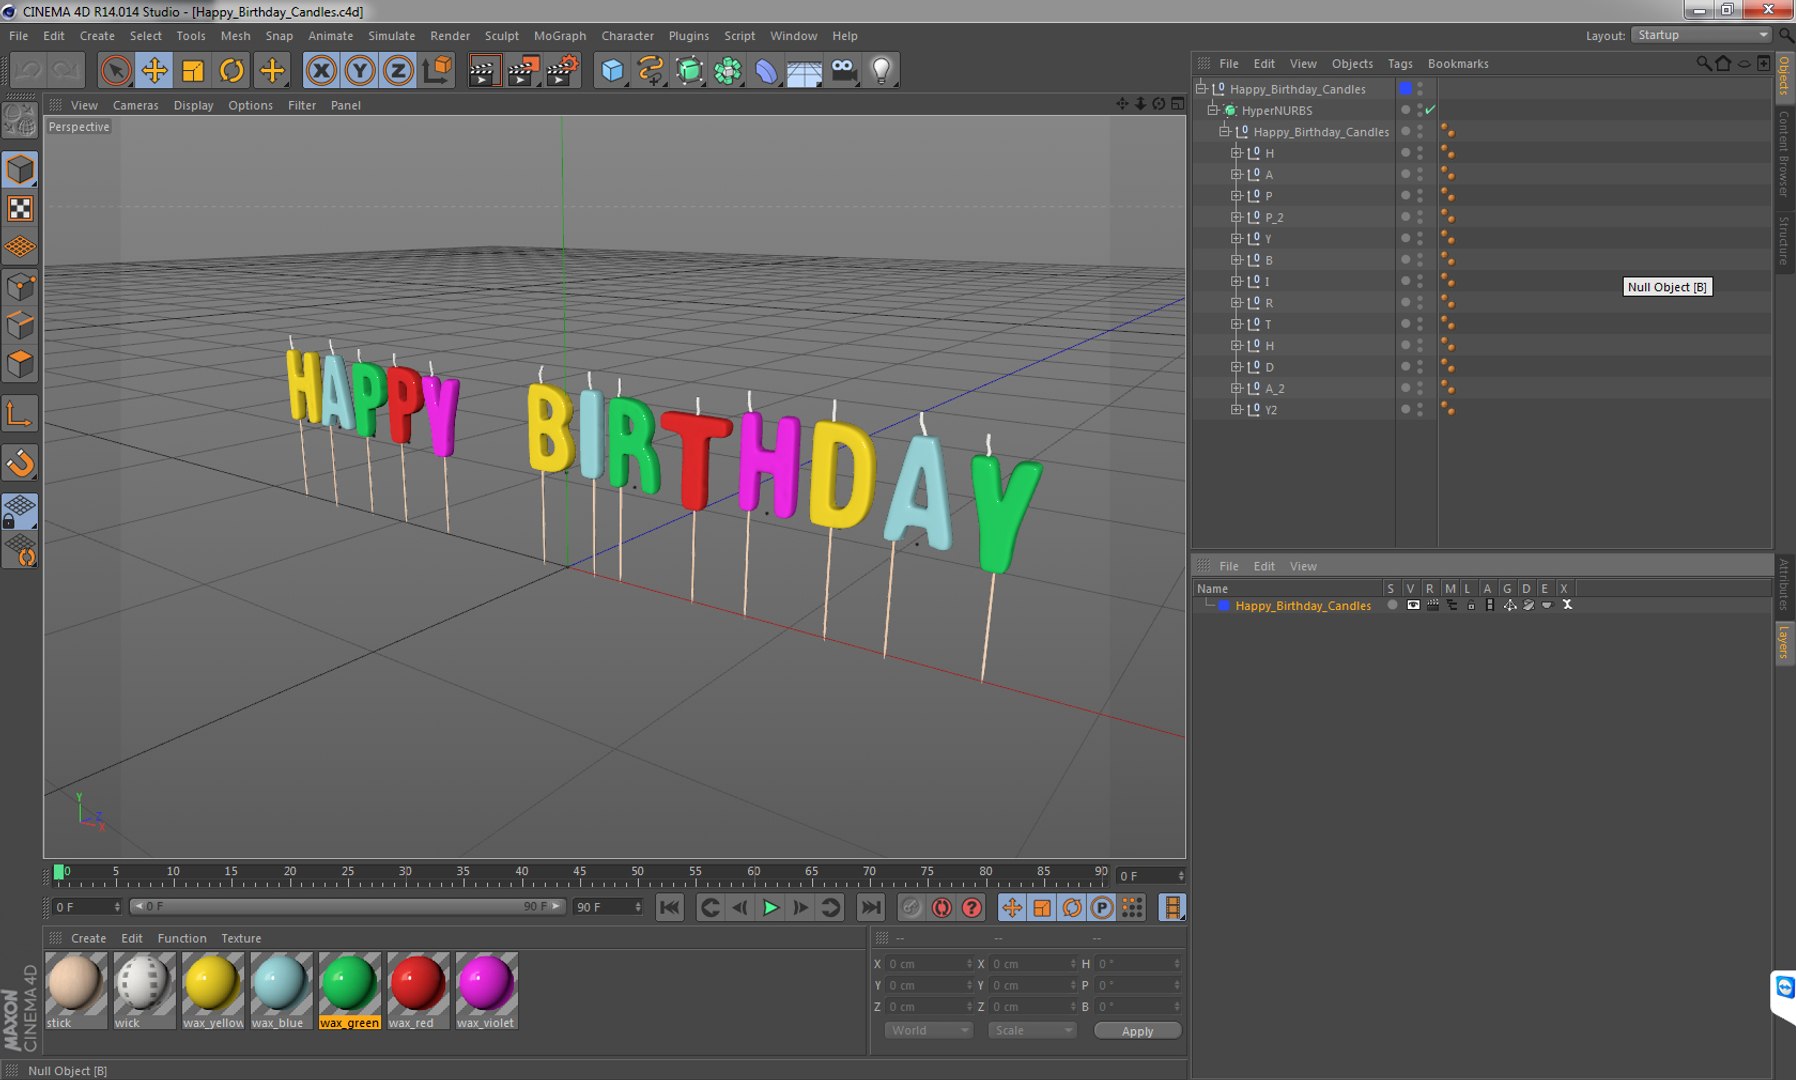Toggle Z axis lock
Viewport: 1796px width, 1080px height.
(x=398, y=70)
